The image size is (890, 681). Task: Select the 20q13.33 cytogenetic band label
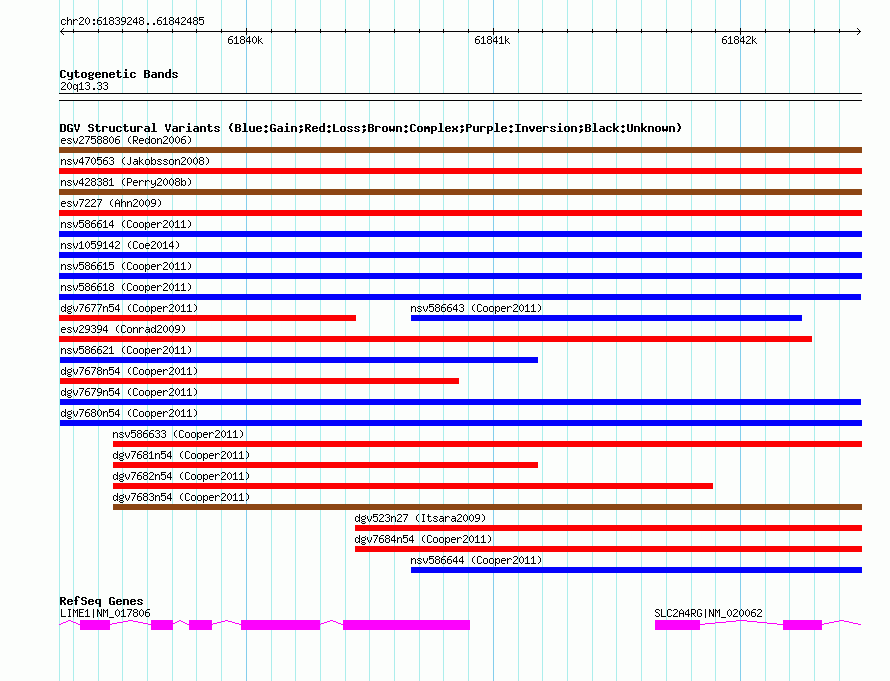pyautogui.click(x=84, y=86)
